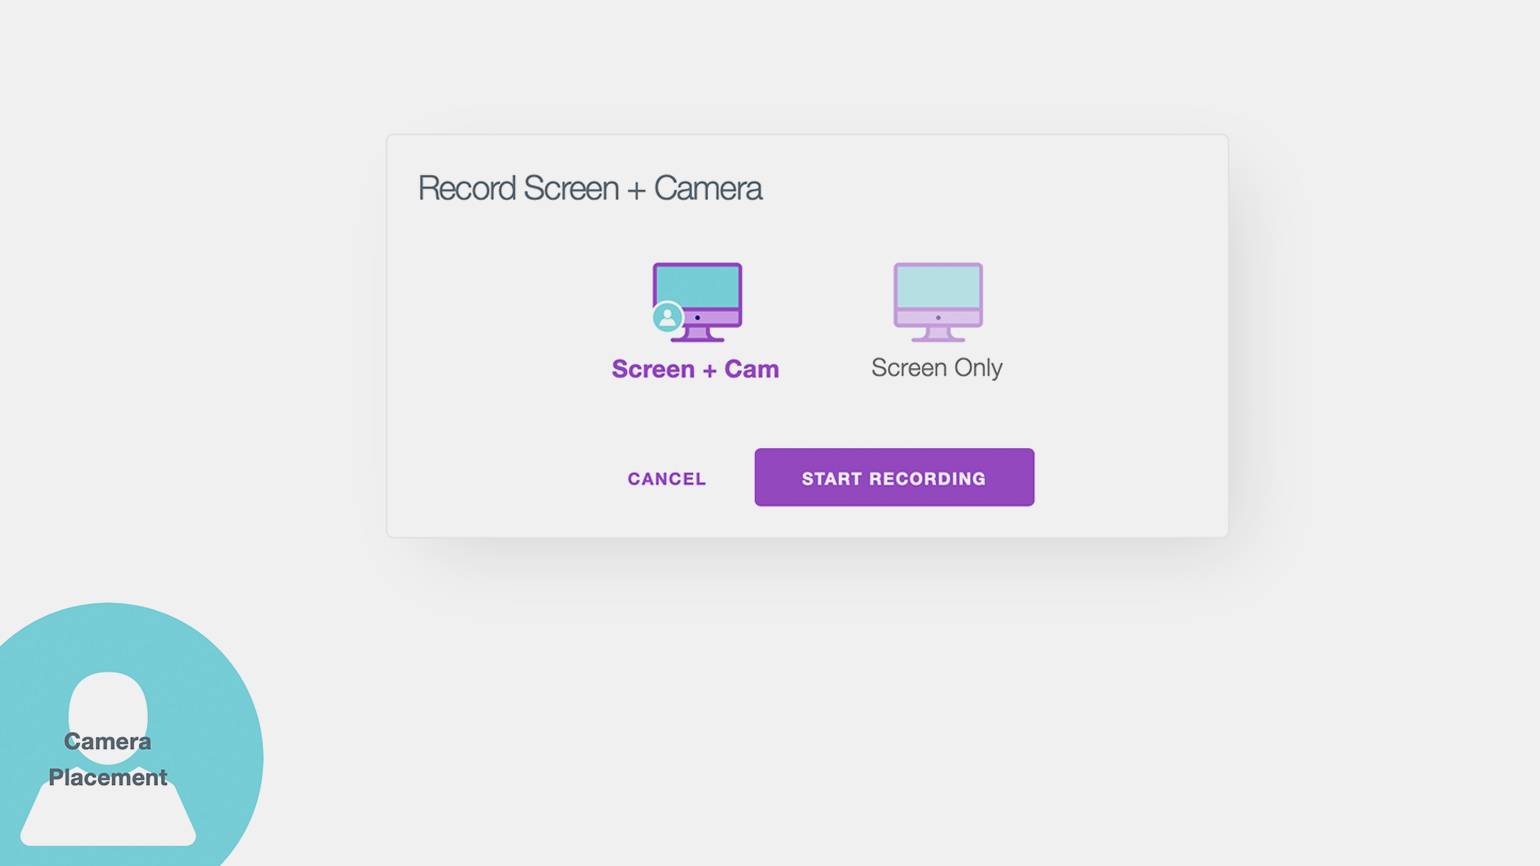Click the Screen Only label
1540x866 pixels.
937,368
